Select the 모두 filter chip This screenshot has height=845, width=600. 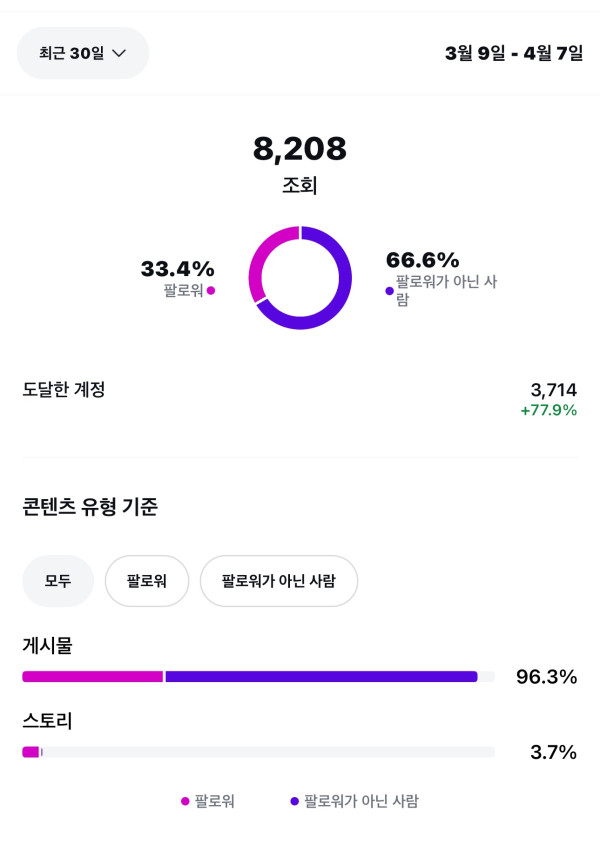pos(58,581)
